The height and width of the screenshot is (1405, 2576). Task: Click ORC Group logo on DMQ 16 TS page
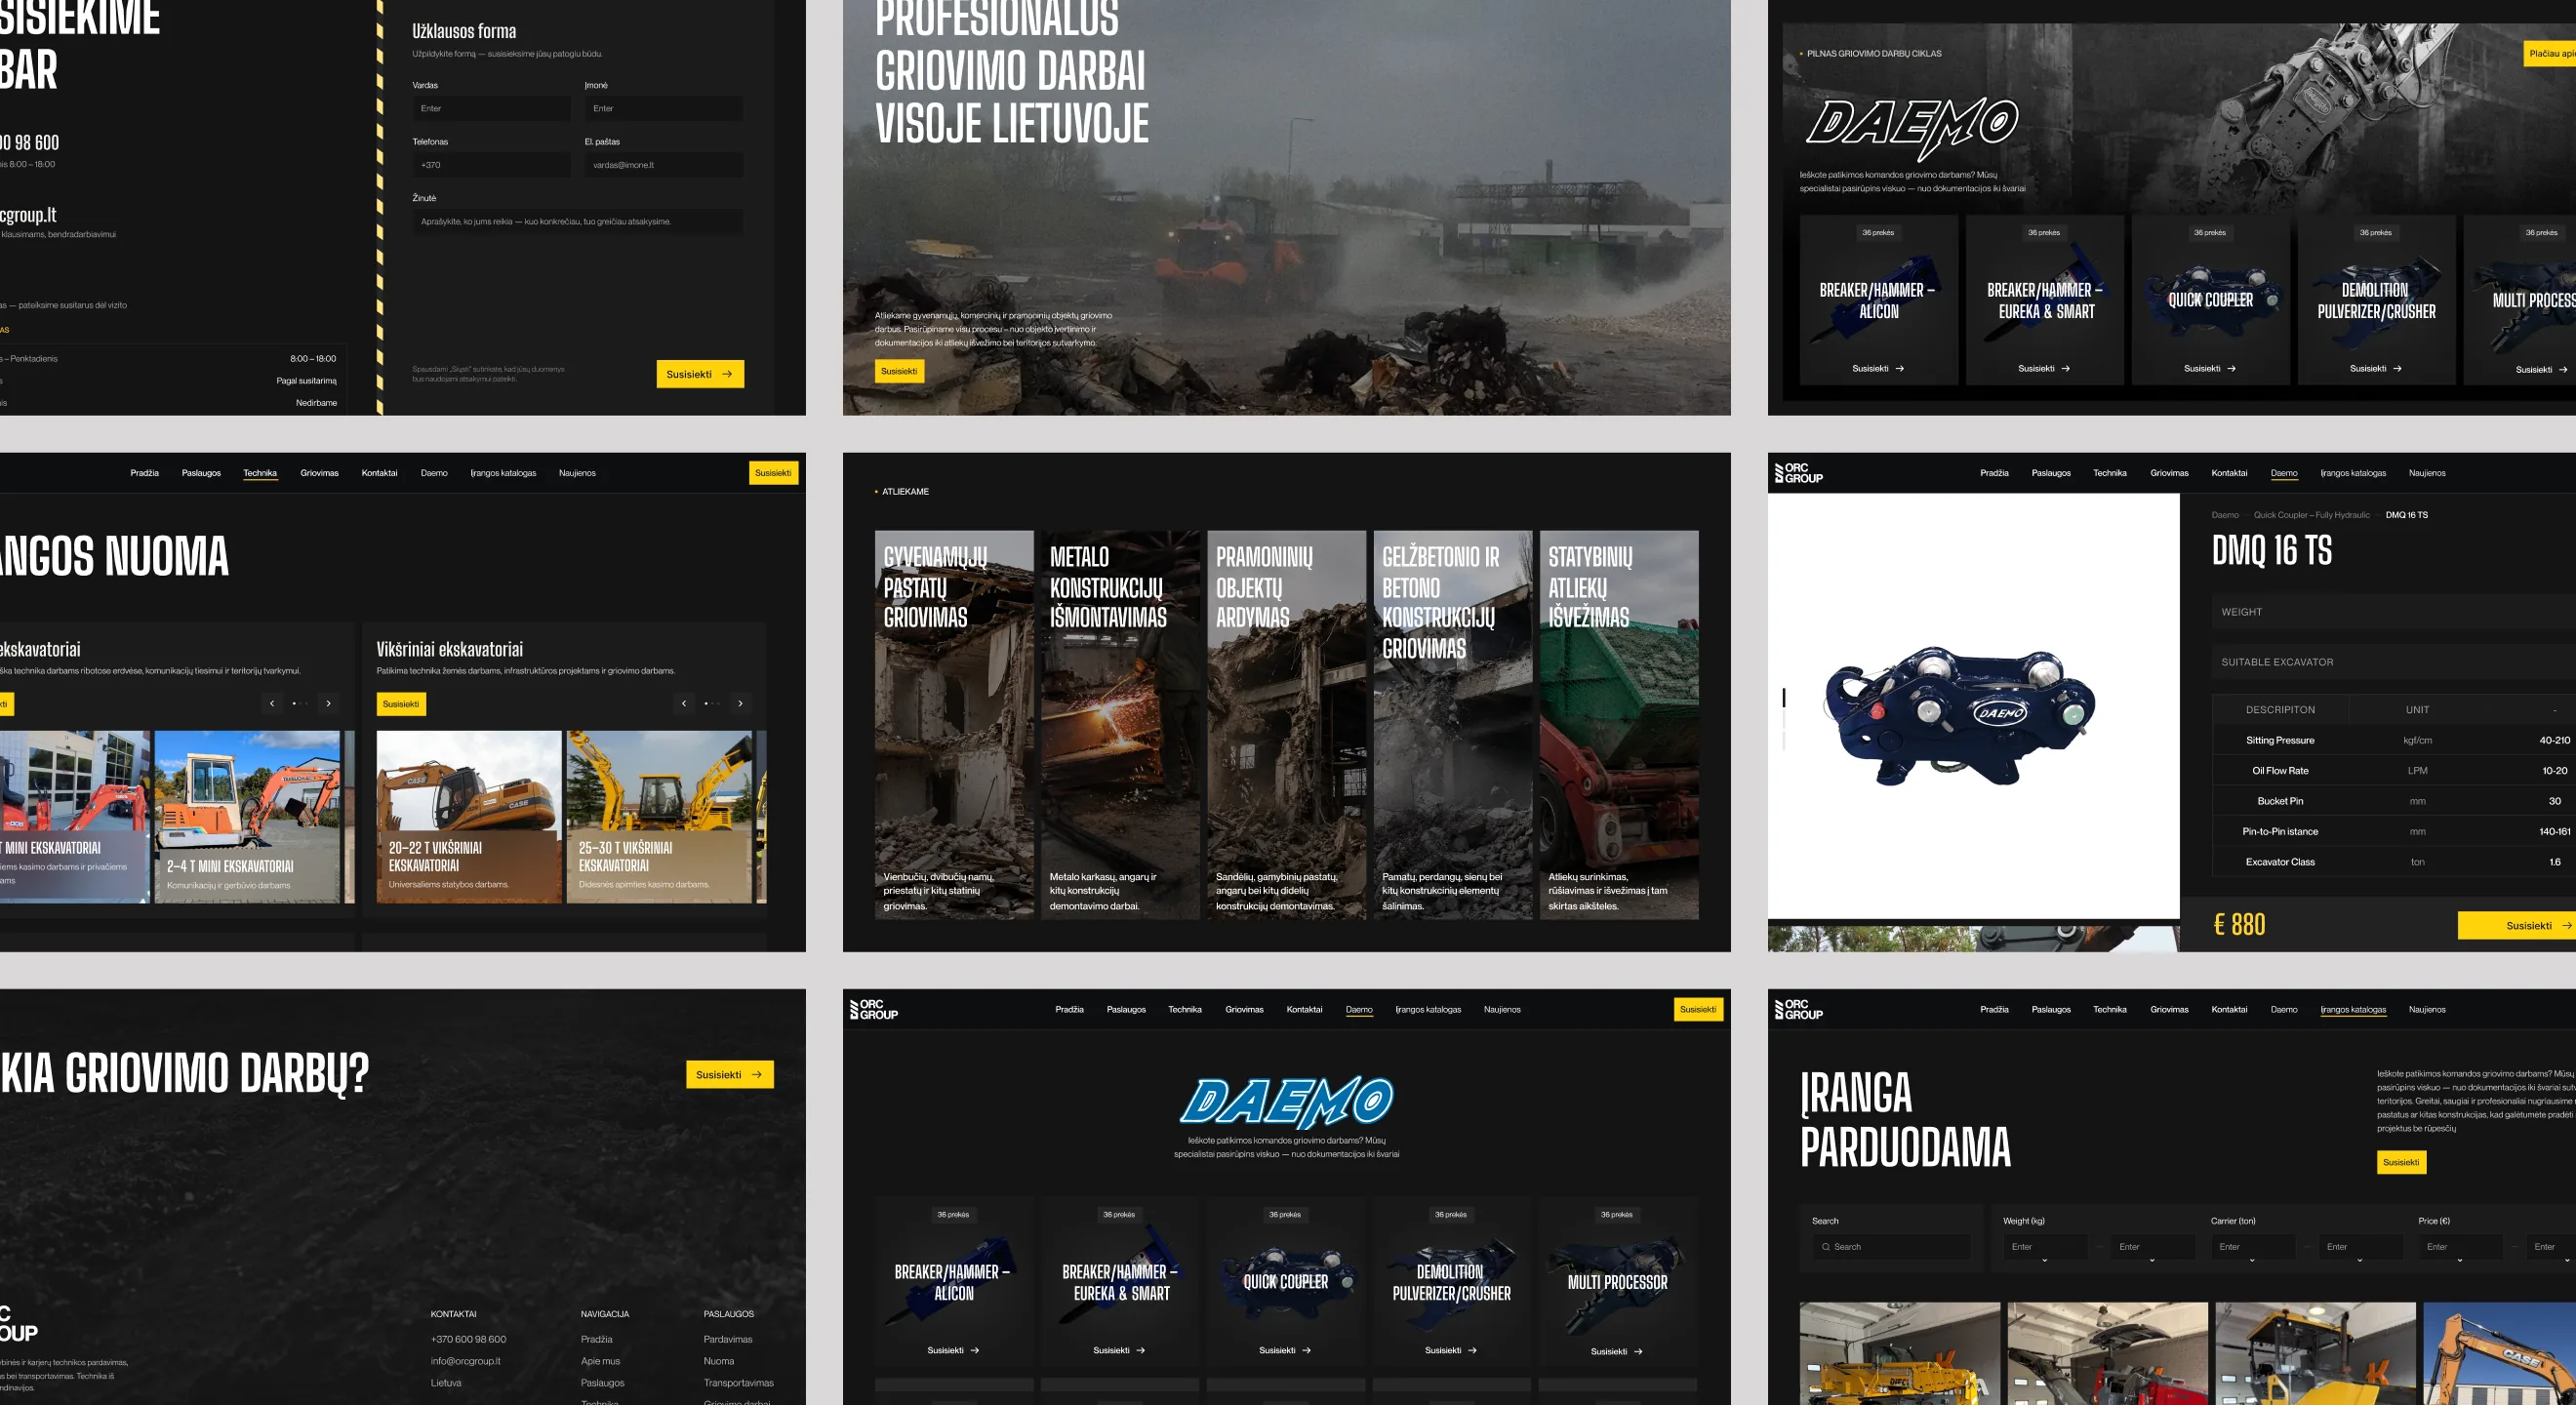[1798, 473]
